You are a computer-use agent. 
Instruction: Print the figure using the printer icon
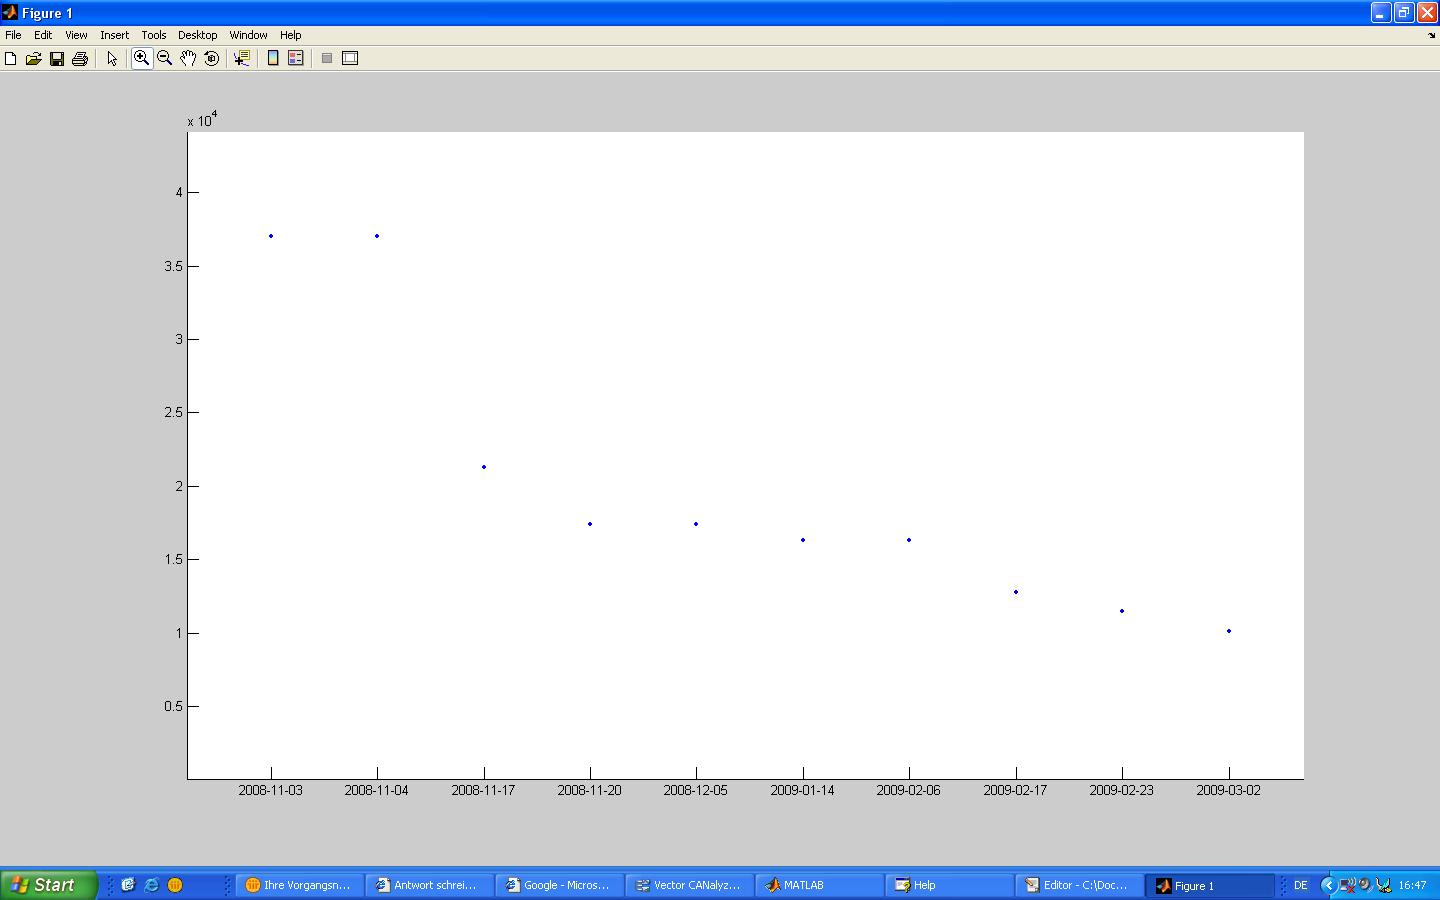(80, 59)
